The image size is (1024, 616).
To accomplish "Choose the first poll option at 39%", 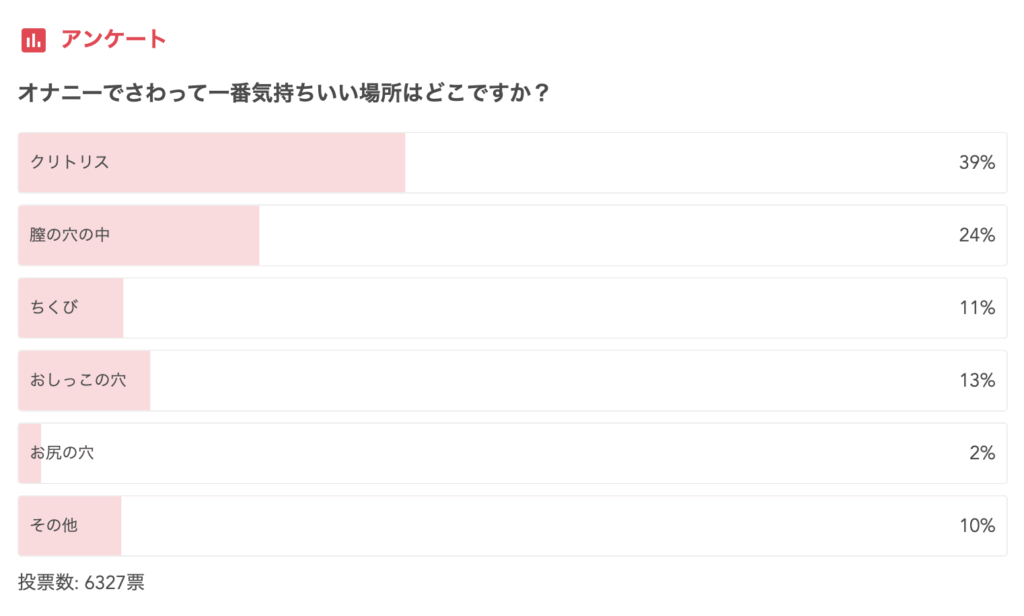I will tap(512, 163).
